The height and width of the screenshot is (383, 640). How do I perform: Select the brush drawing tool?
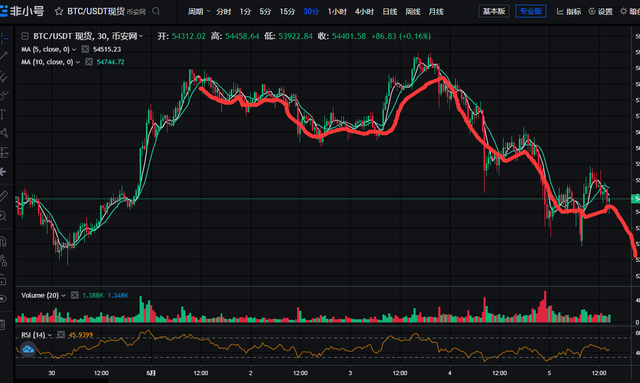(3, 96)
